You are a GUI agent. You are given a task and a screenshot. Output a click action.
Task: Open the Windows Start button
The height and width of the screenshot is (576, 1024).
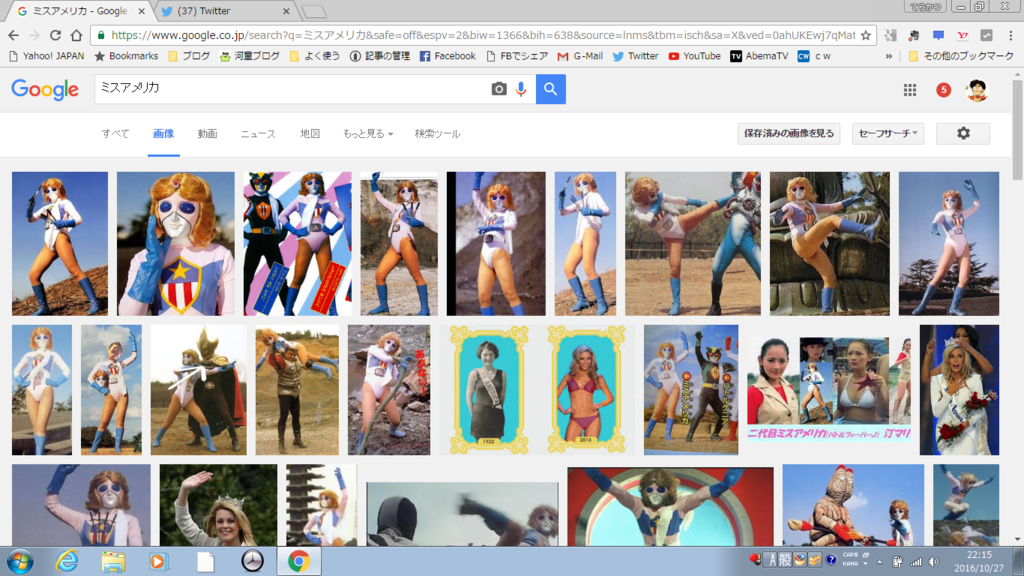click(x=21, y=562)
